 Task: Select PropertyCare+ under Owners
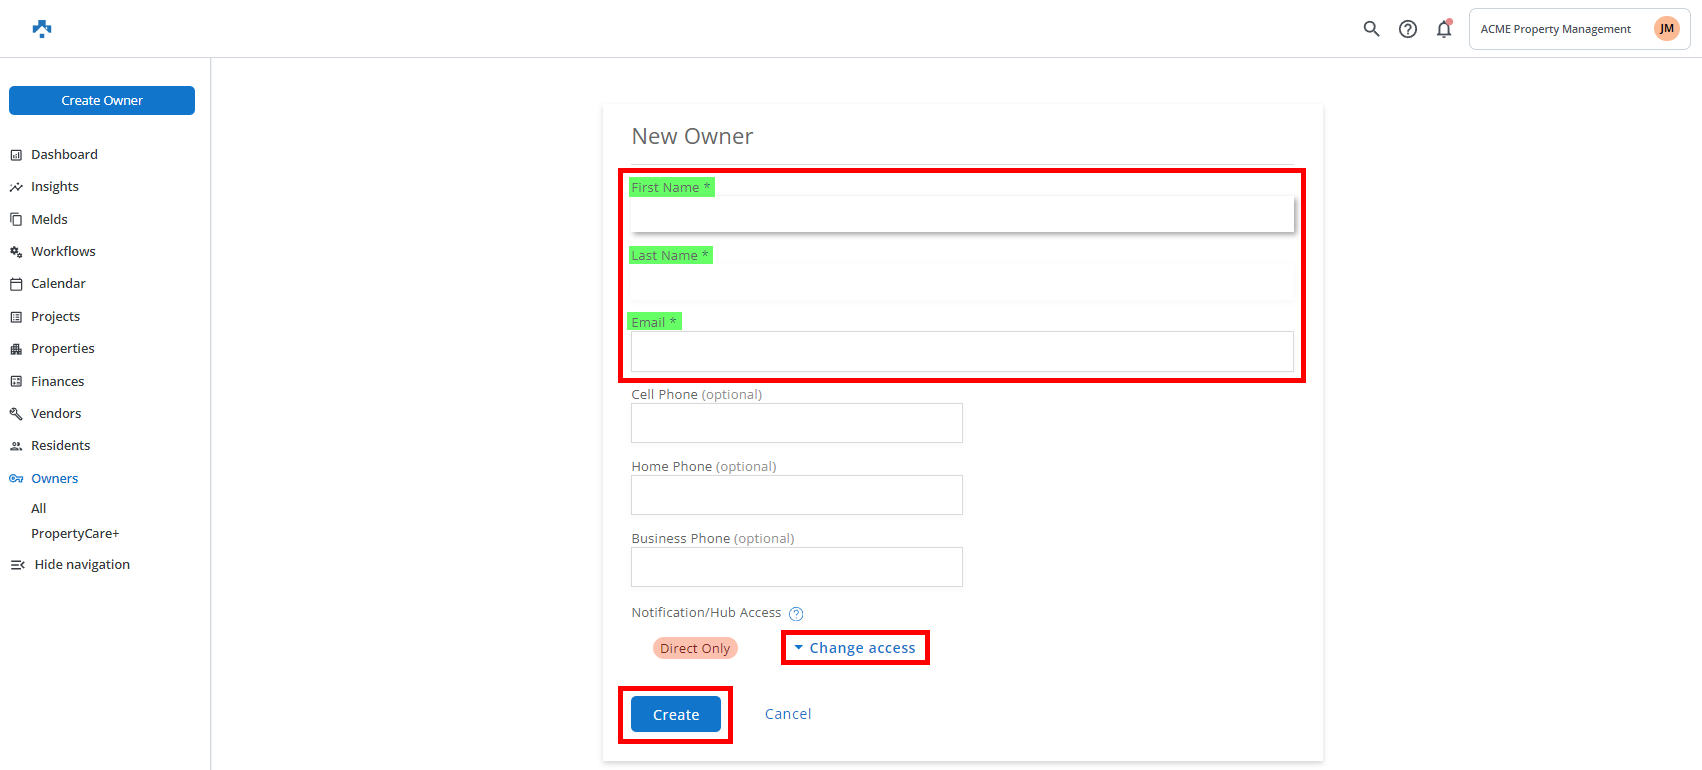pyautogui.click(x=75, y=534)
